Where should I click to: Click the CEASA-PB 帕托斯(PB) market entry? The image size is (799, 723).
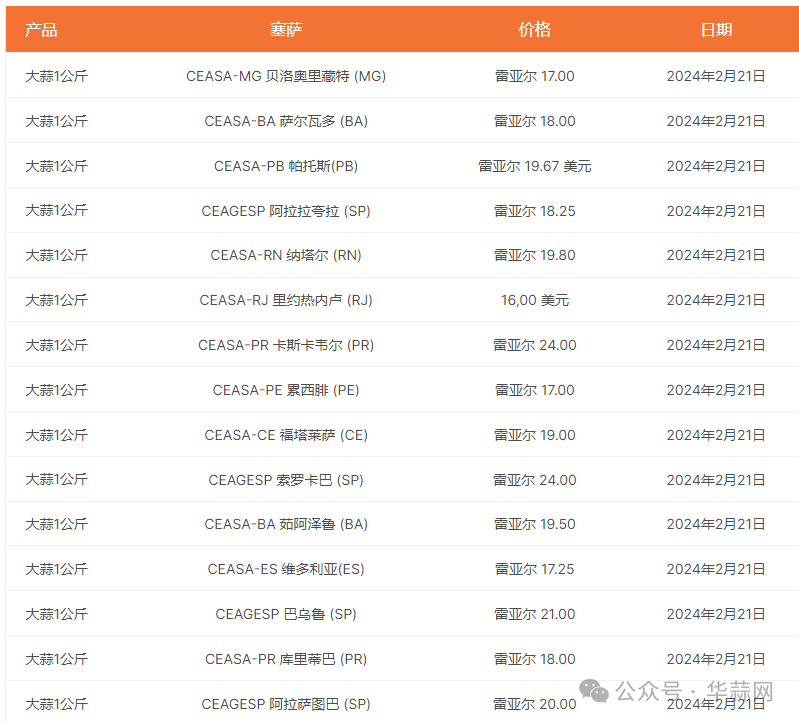pyautogui.click(x=285, y=166)
